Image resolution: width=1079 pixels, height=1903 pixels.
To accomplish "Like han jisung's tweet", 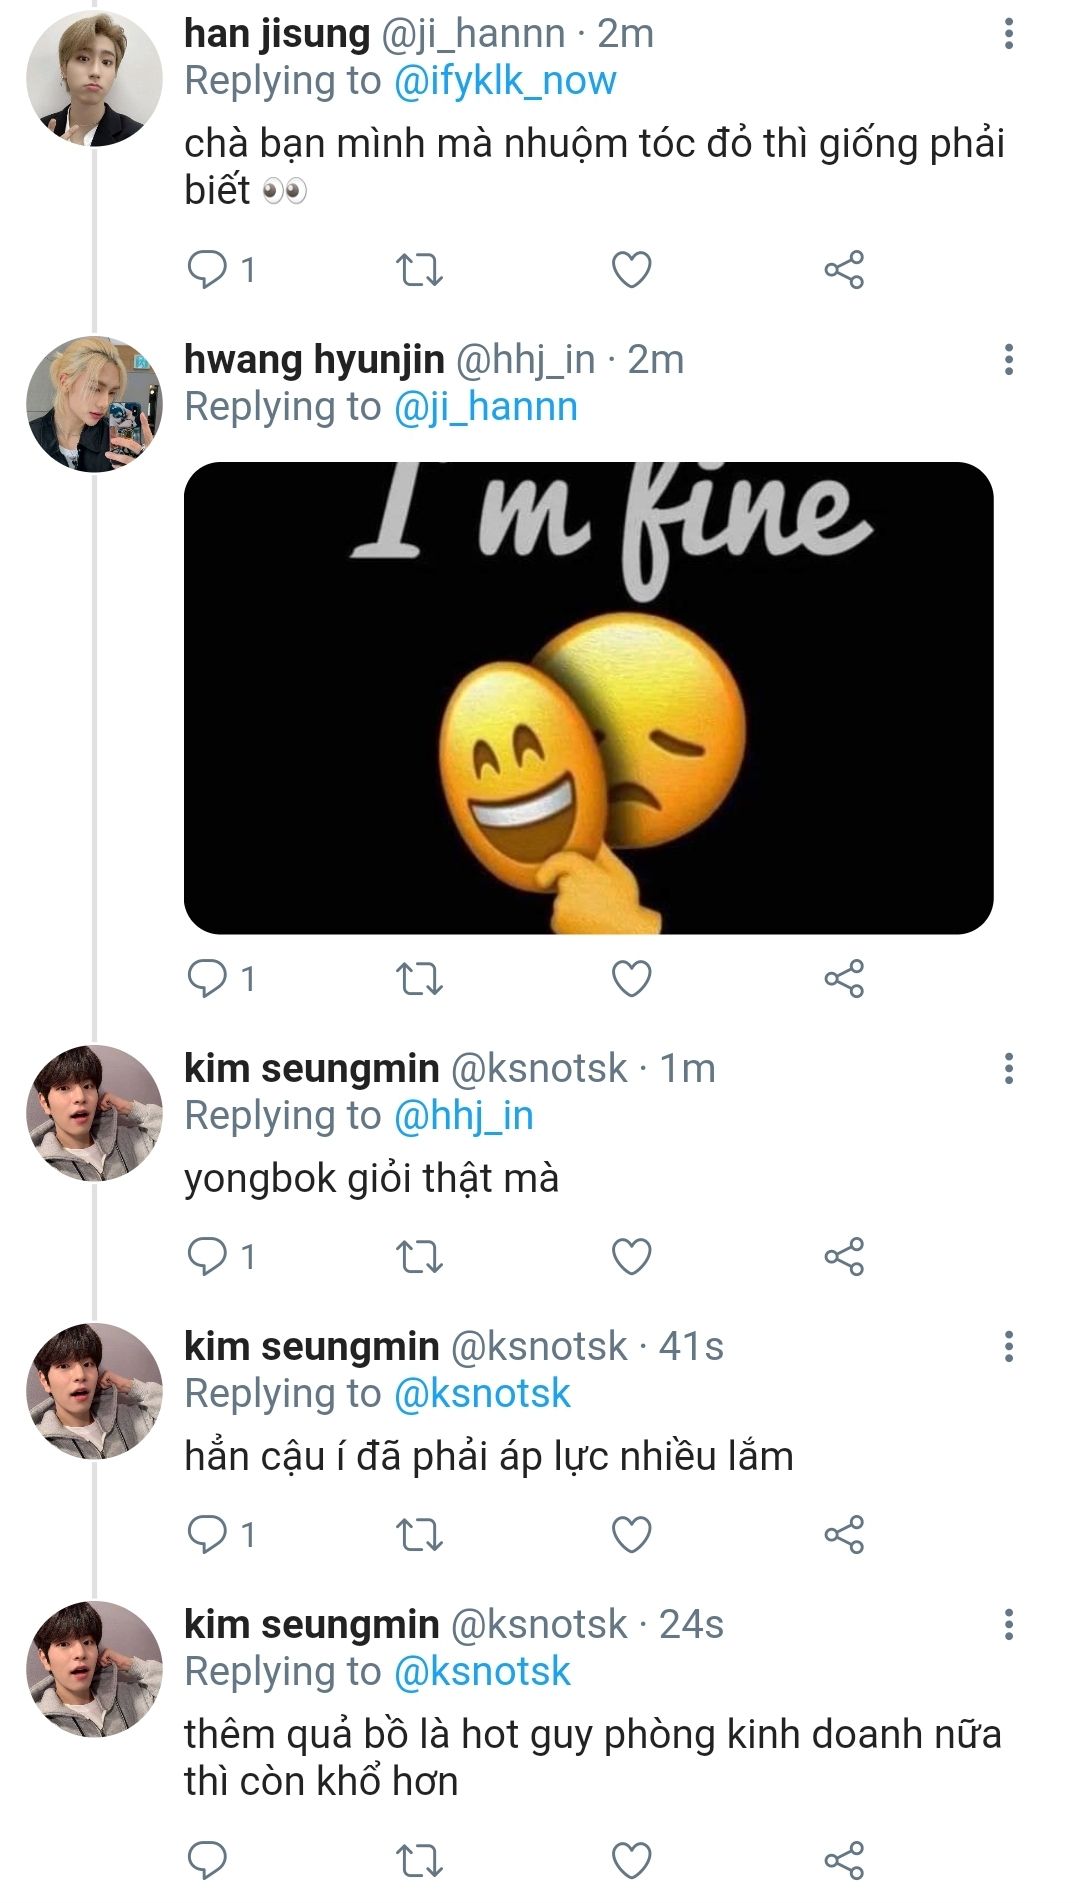I will click(631, 270).
